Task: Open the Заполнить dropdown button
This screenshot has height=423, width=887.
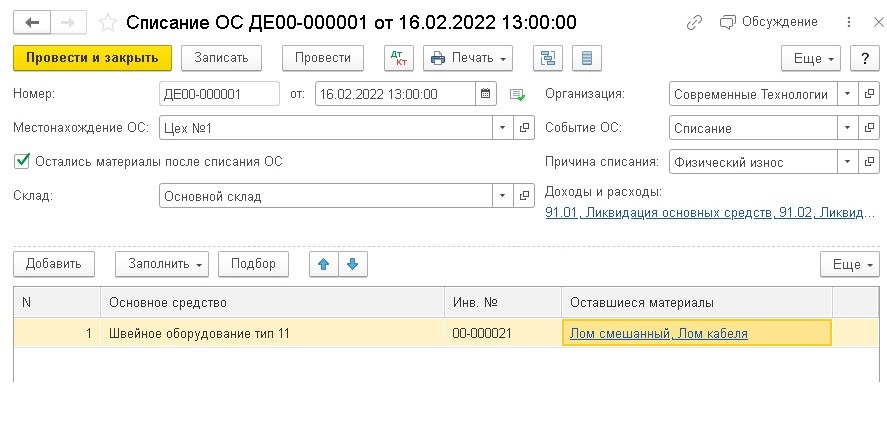Action: click(x=161, y=264)
